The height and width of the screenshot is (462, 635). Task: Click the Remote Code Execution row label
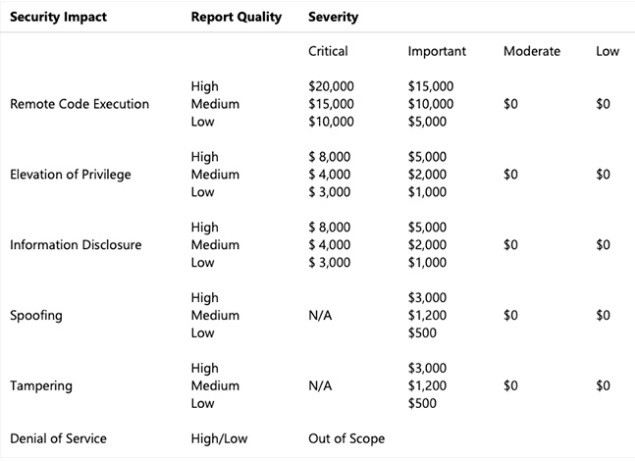pos(79,104)
